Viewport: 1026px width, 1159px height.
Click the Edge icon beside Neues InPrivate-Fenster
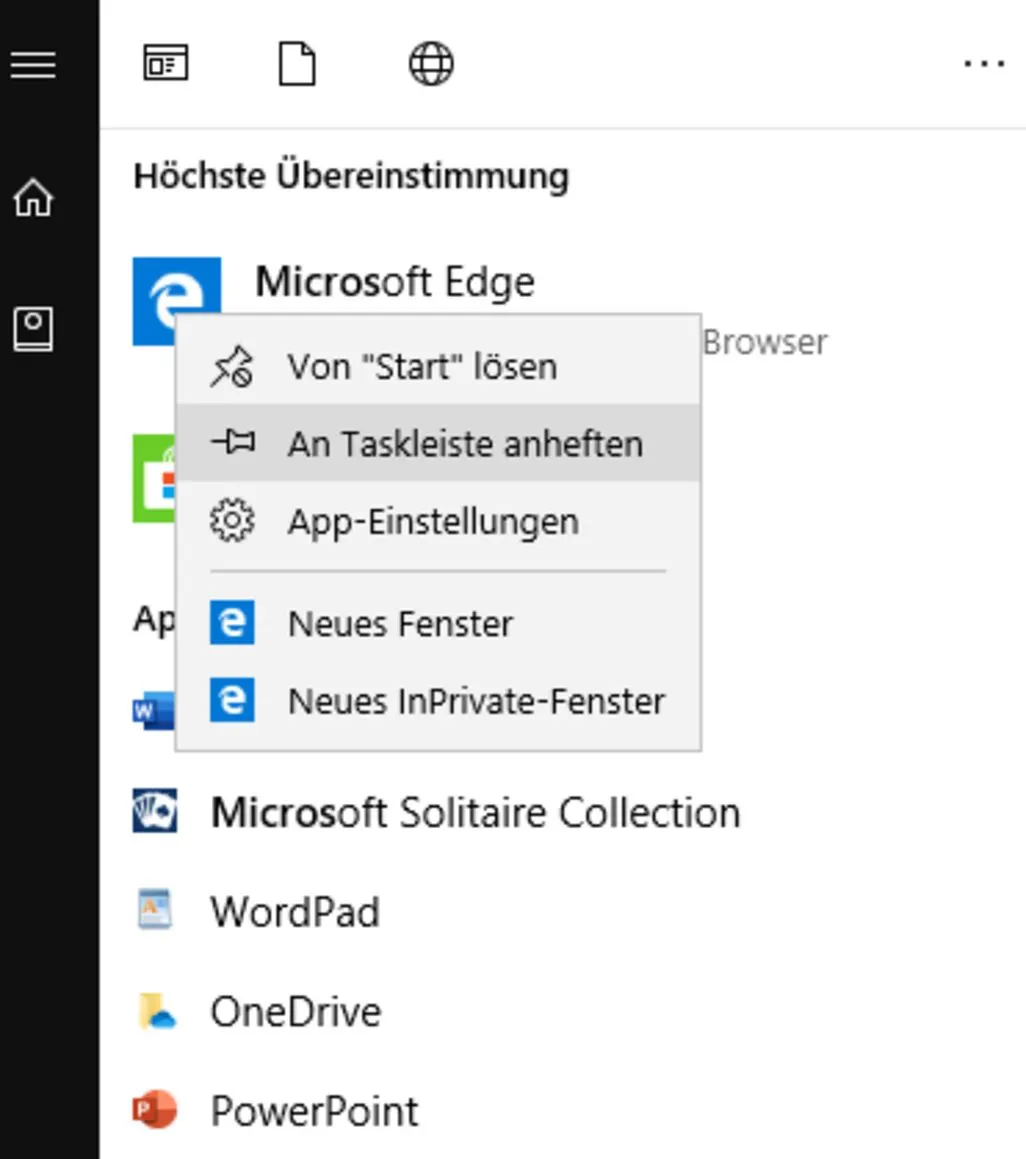tap(232, 699)
